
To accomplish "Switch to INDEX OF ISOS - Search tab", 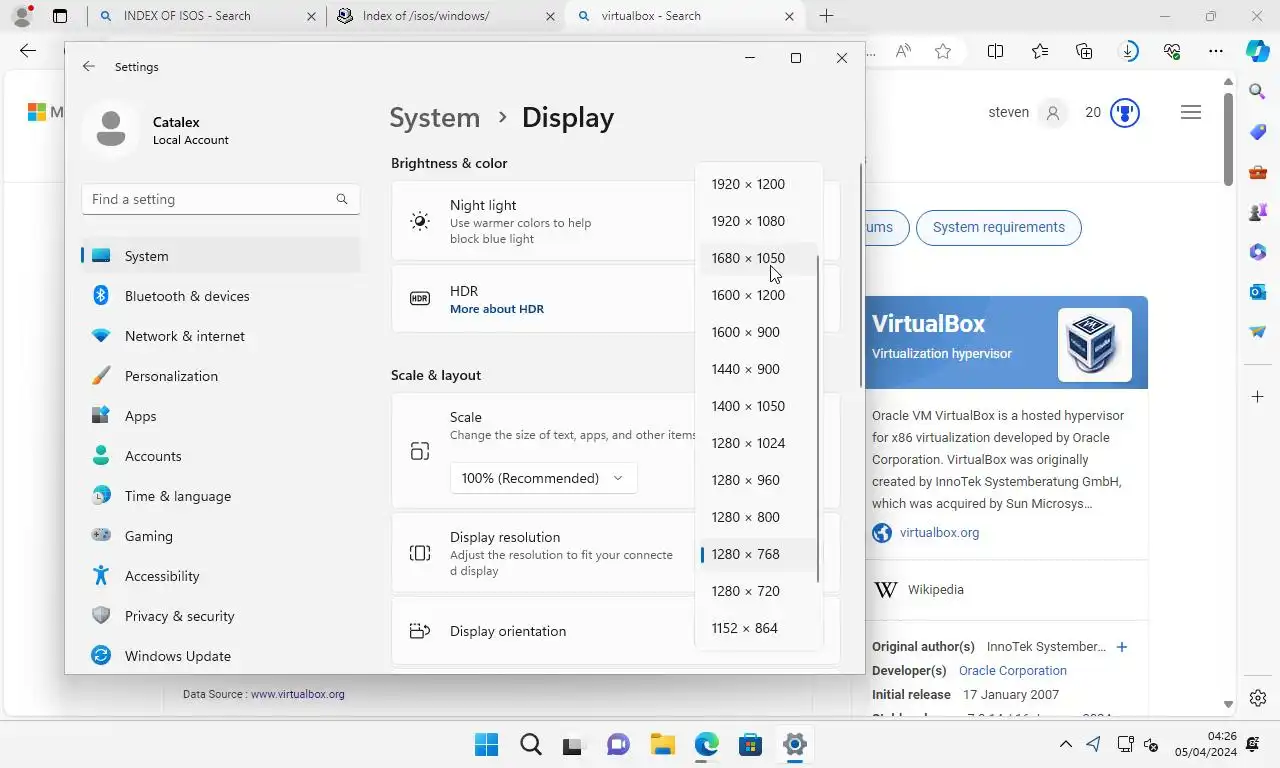I will point(207,16).
